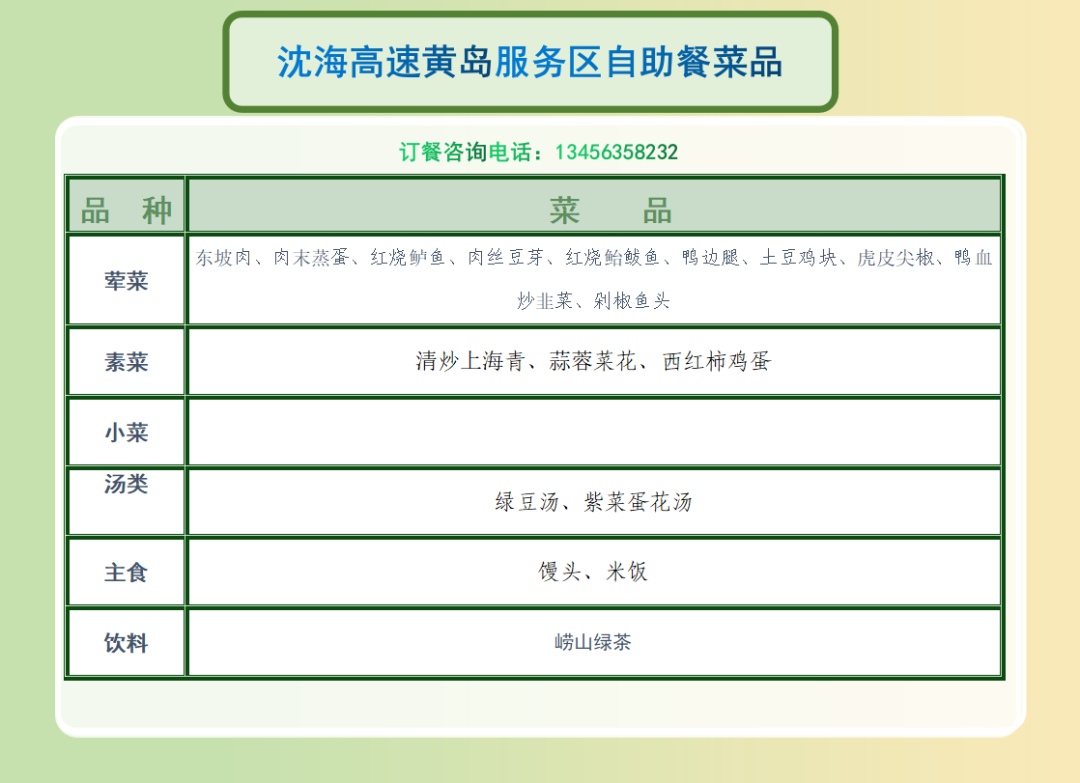Click the 饮料 category cell
Image resolution: width=1080 pixels, height=783 pixels.
126,643
